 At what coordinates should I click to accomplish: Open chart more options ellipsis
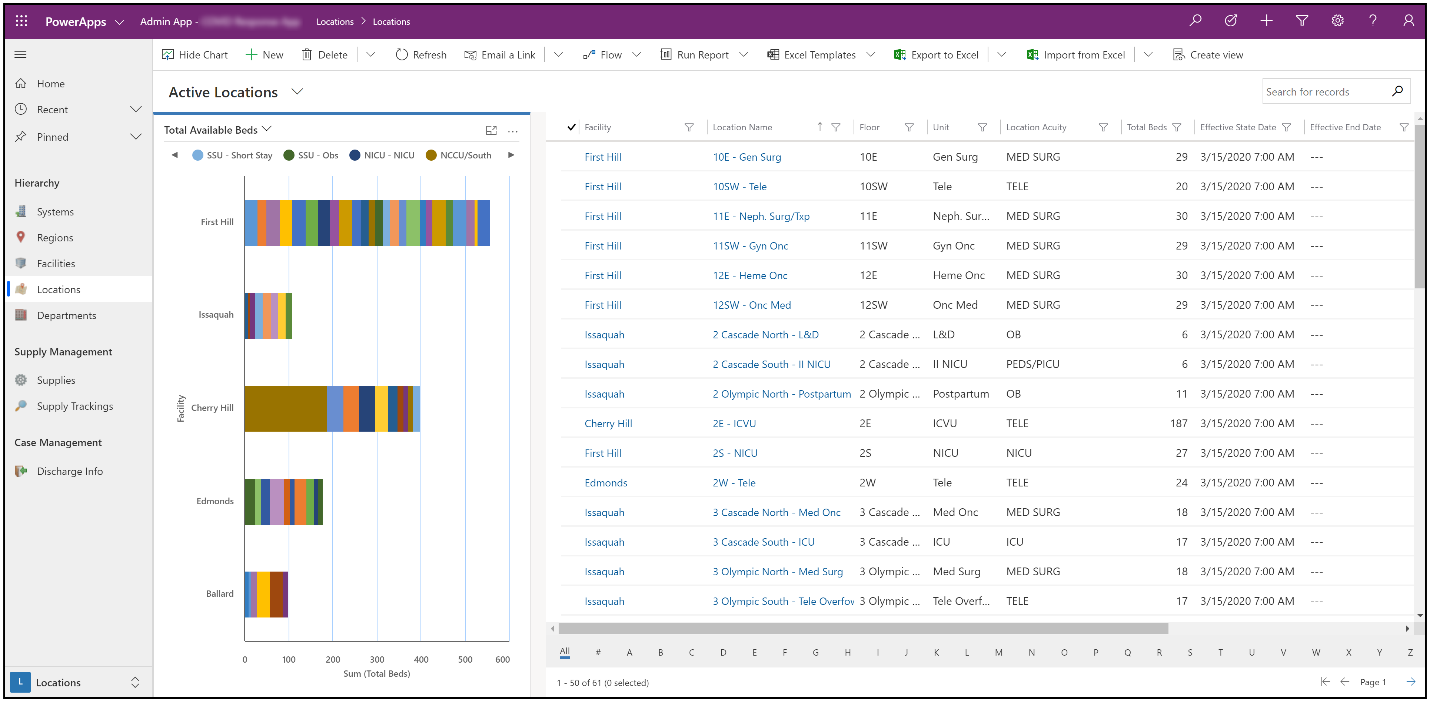513,130
